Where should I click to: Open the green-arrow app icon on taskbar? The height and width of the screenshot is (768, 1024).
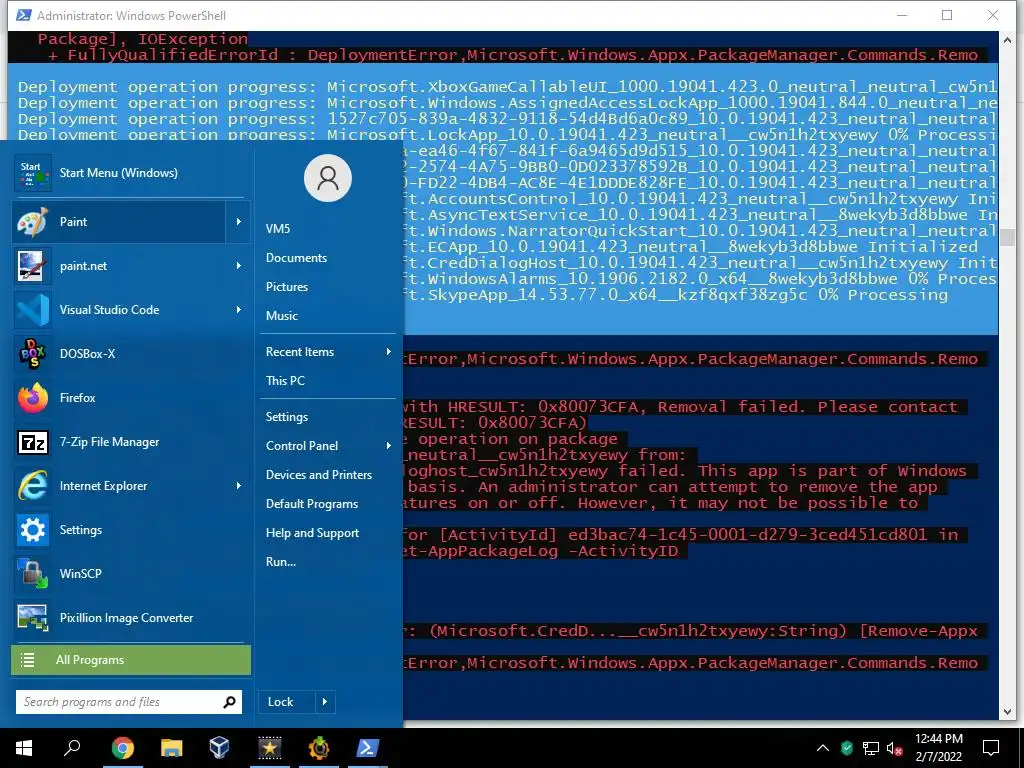[319, 748]
